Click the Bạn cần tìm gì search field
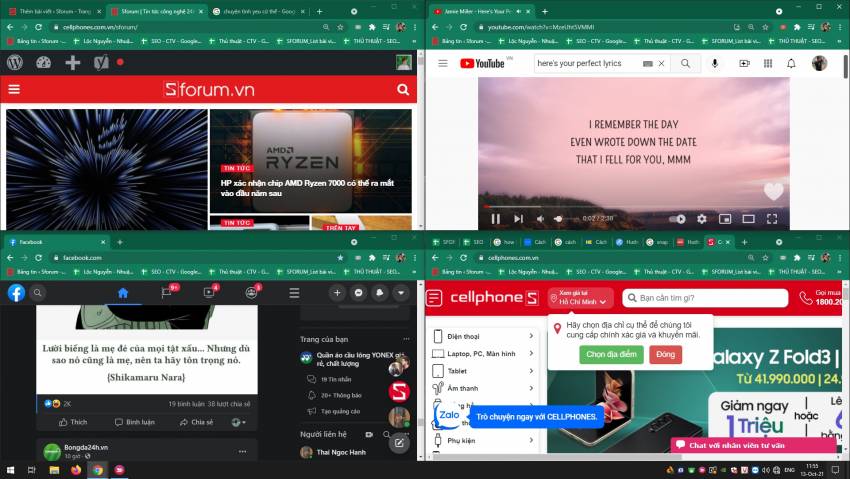The image size is (850, 479). [x=705, y=297]
